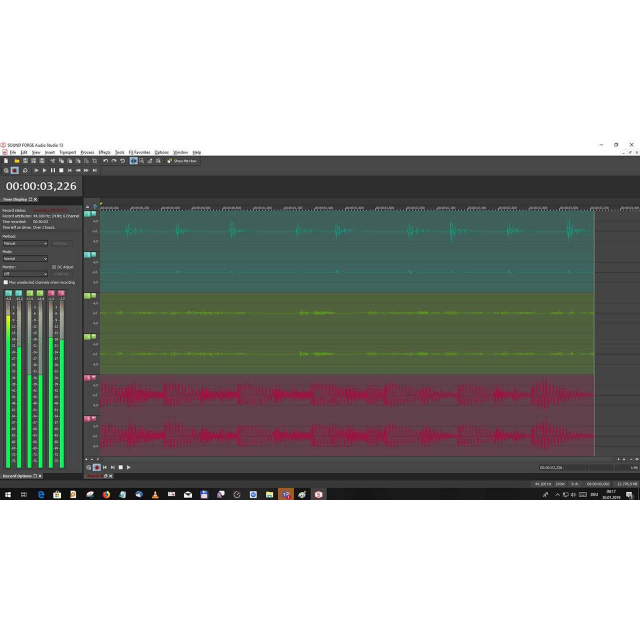Click the record button below the waveform
Viewport: 640px width, 640px height.
coord(96,467)
